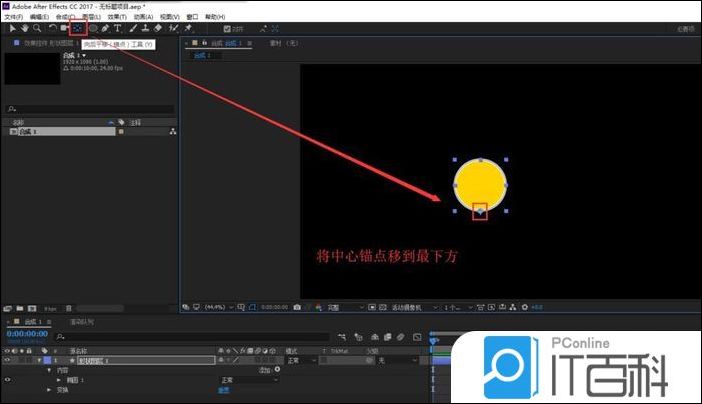Open the Help (帮助) menu
This screenshot has height=404, width=702.
pos(215,17)
